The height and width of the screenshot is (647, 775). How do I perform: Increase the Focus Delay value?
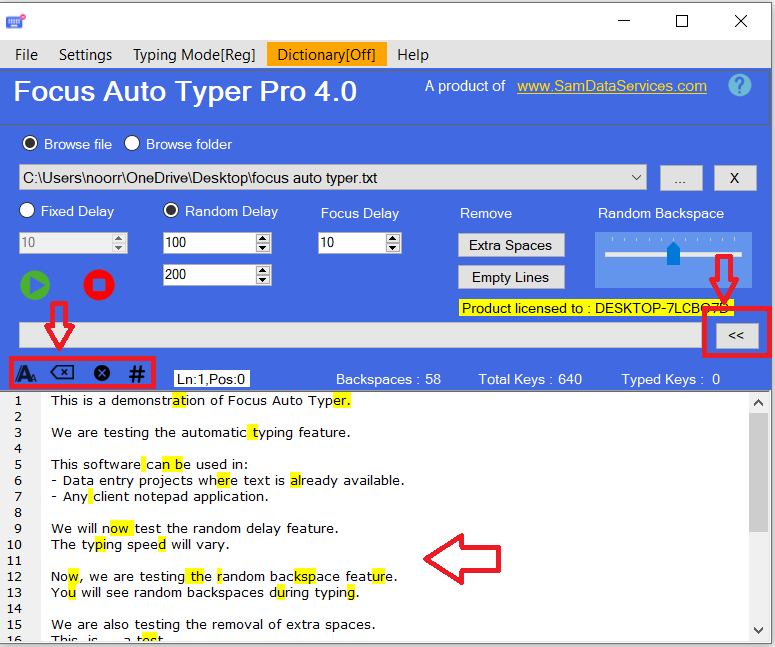(393, 238)
